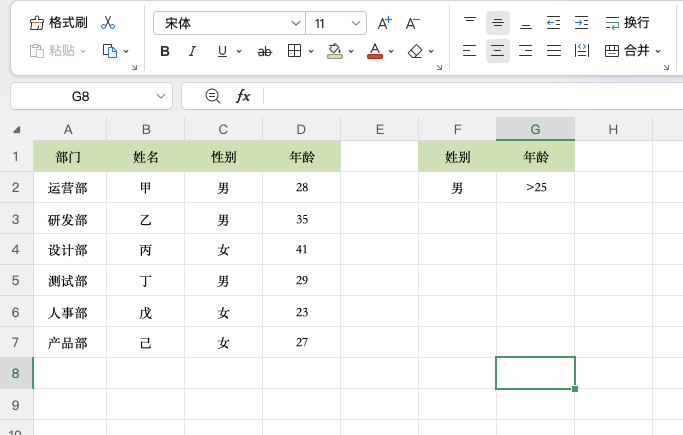This screenshot has width=683, height=435.
Task: Toggle bold formatting
Action: tap(165, 51)
